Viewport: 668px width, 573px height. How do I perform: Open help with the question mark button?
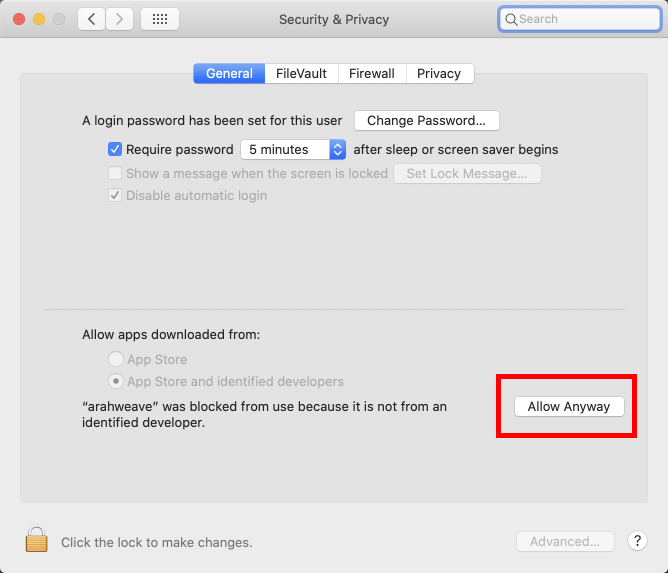tap(637, 541)
